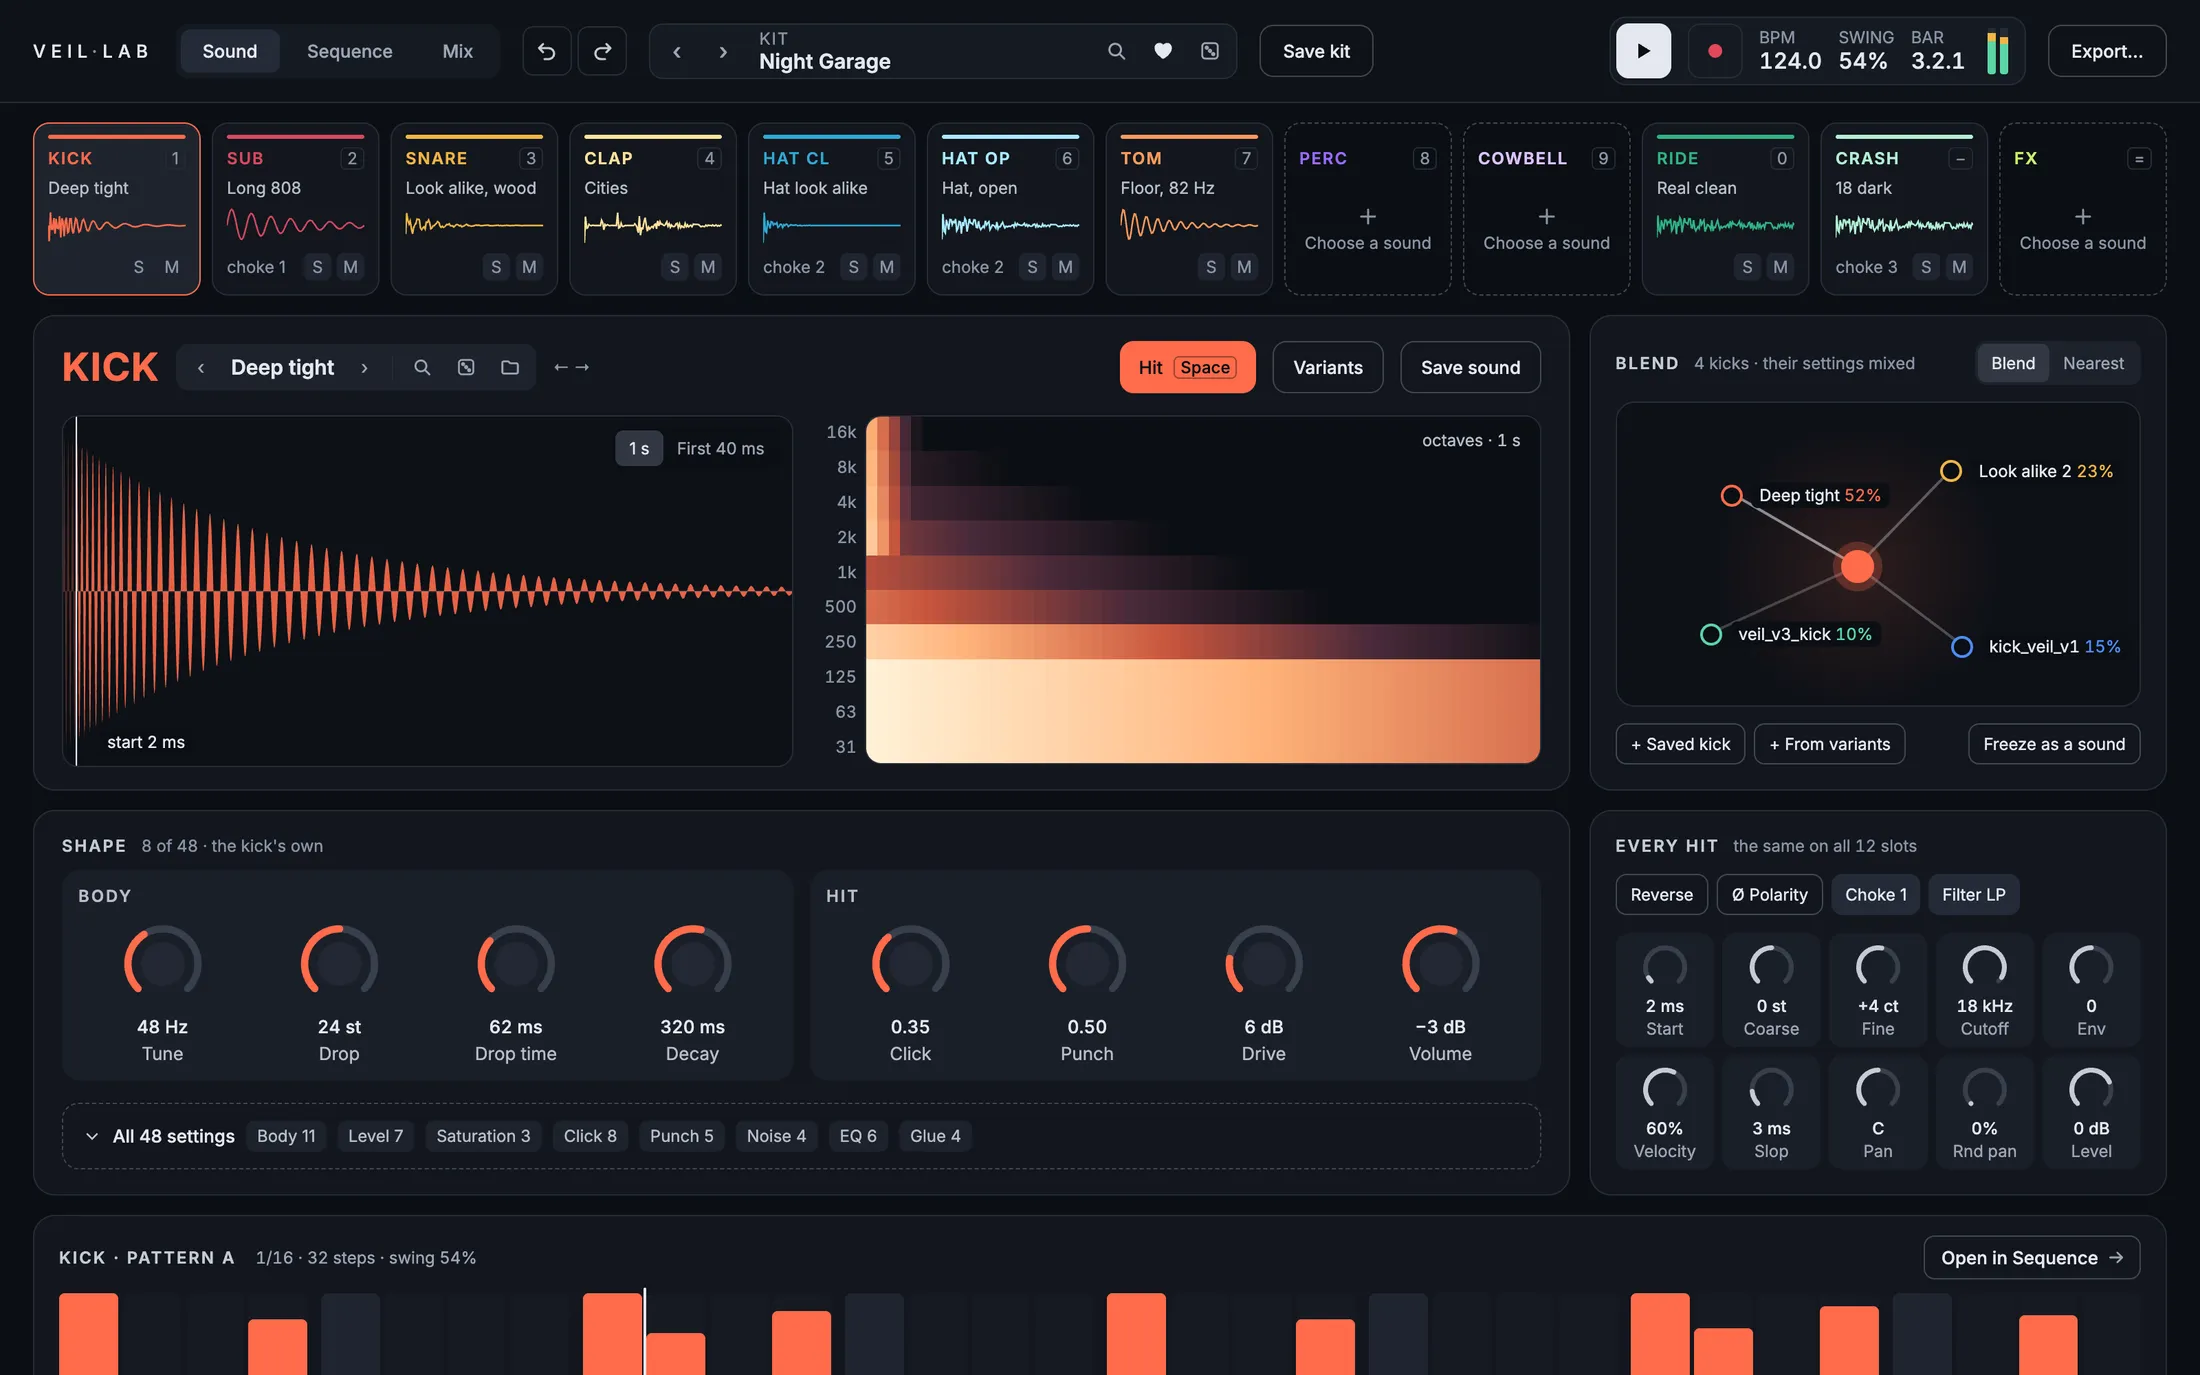Expand All 48 settings section

point(162,1136)
